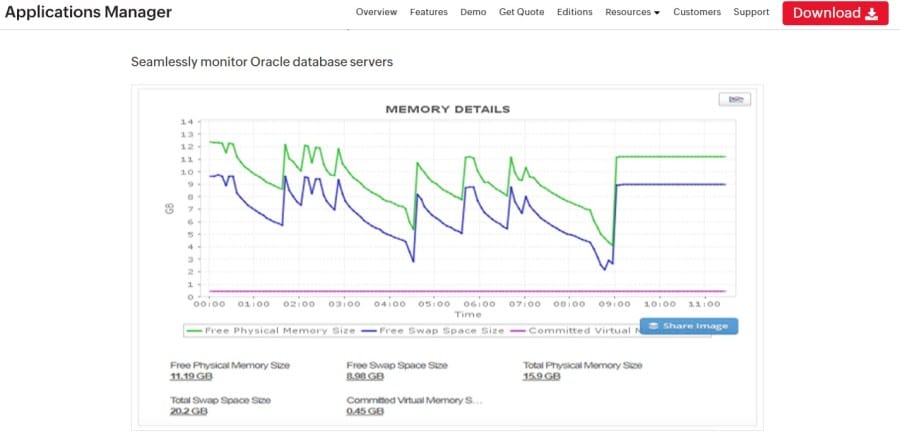Select the Free Swap Space Size legend entry
The image size is (900, 439).
tap(433, 331)
